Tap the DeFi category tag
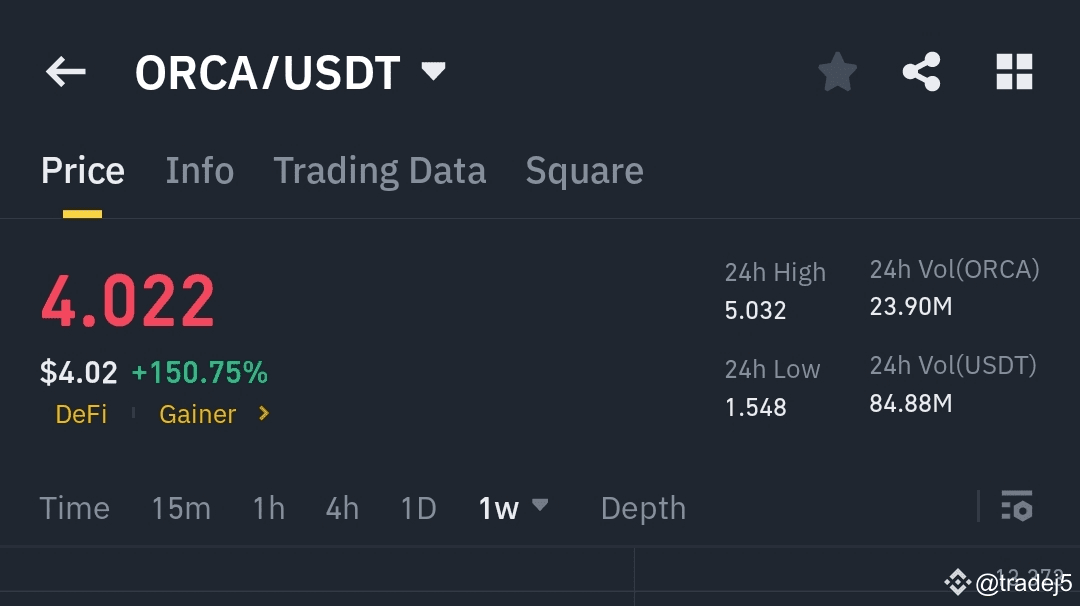Image resolution: width=1080 pixels, height=606 pixels. tap(81, 414)
